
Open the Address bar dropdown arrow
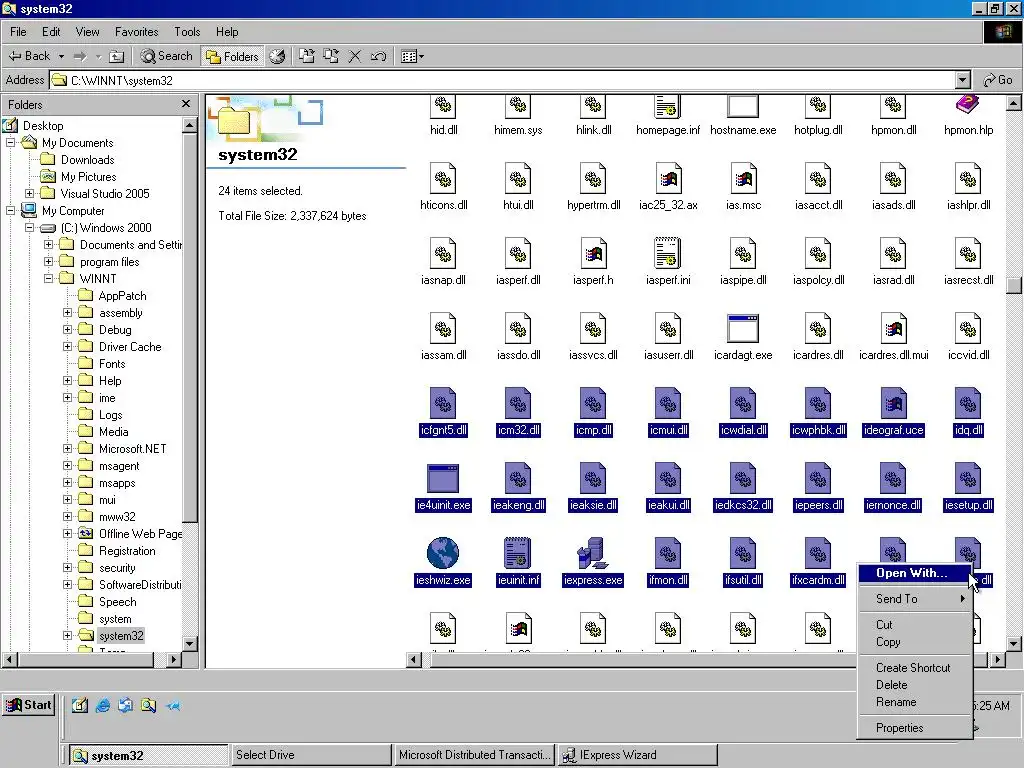[963, 80]
